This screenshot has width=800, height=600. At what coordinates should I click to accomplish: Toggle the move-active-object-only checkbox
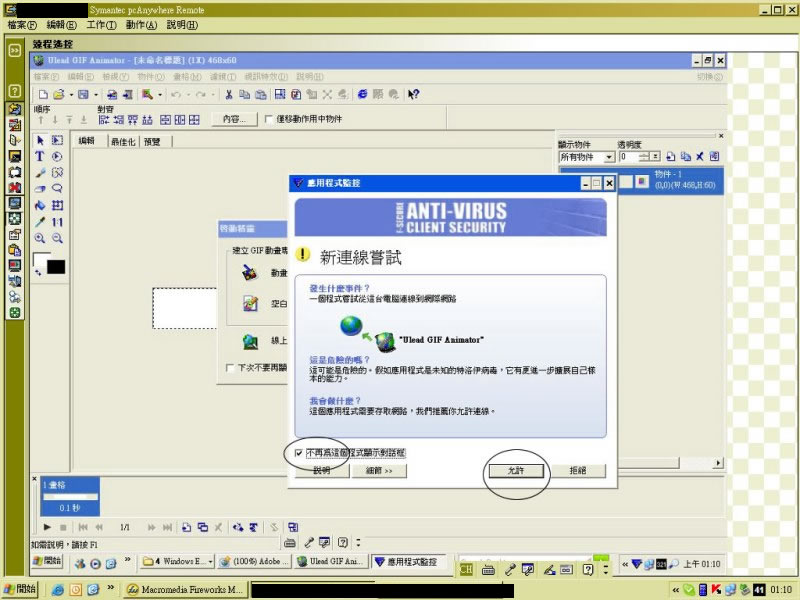coord(269,119)
